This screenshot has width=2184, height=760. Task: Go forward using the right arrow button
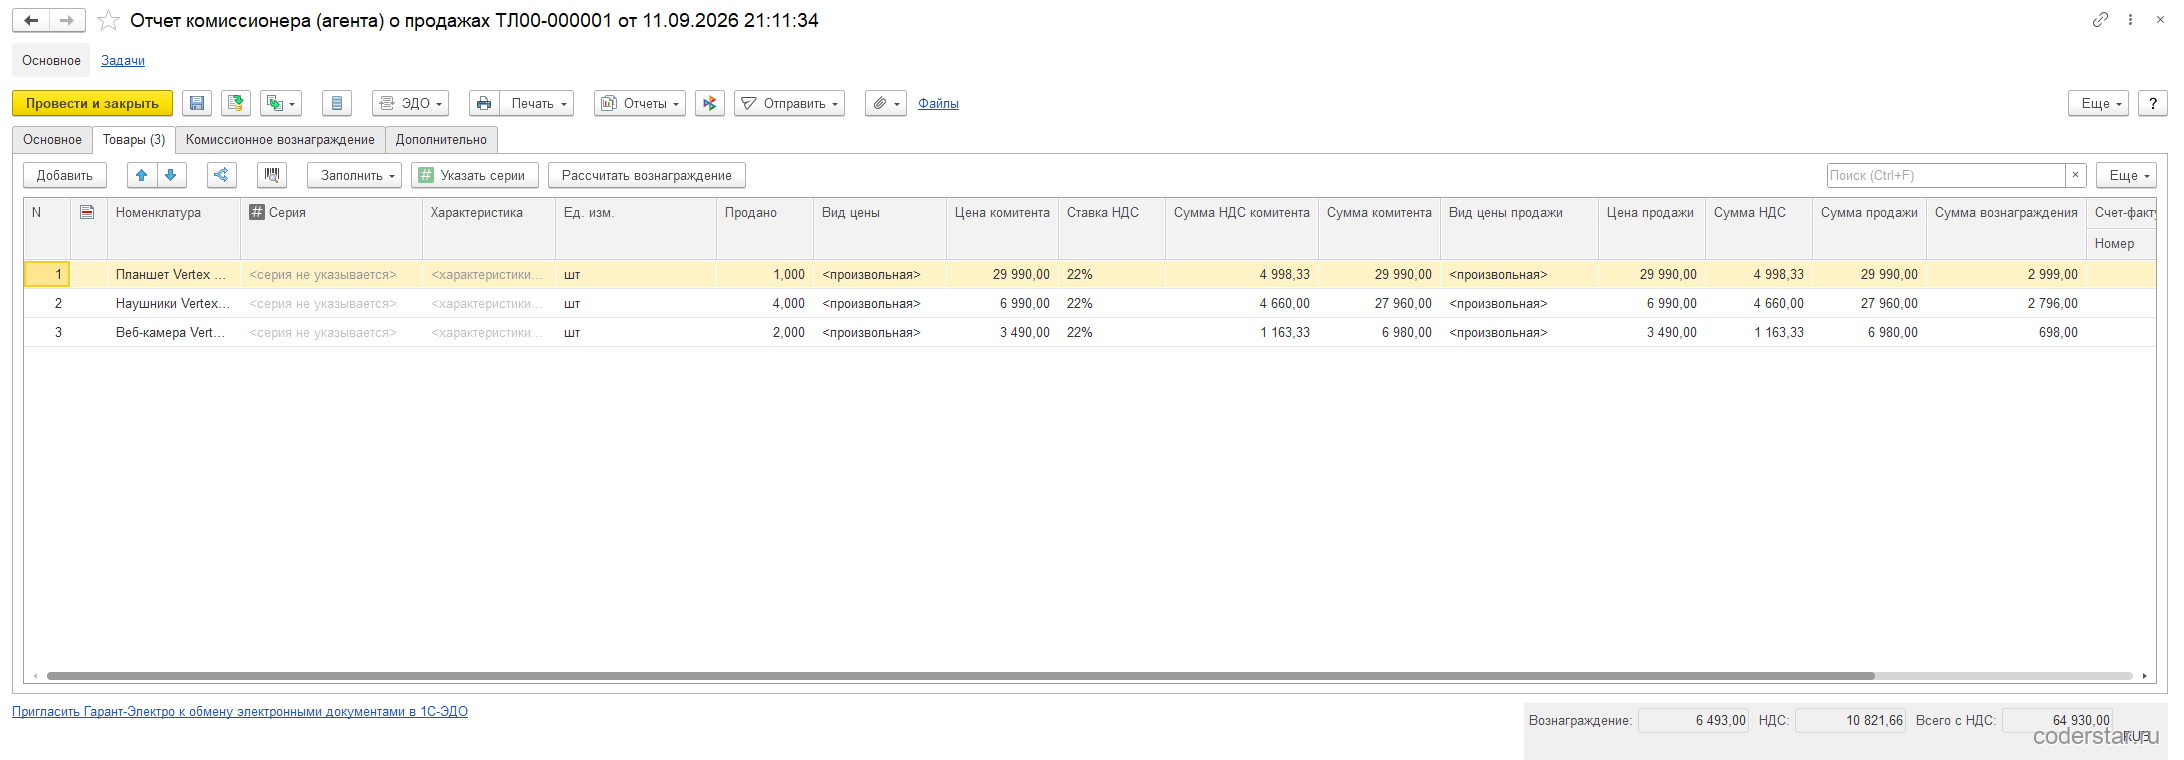click(x=67, y=20)
